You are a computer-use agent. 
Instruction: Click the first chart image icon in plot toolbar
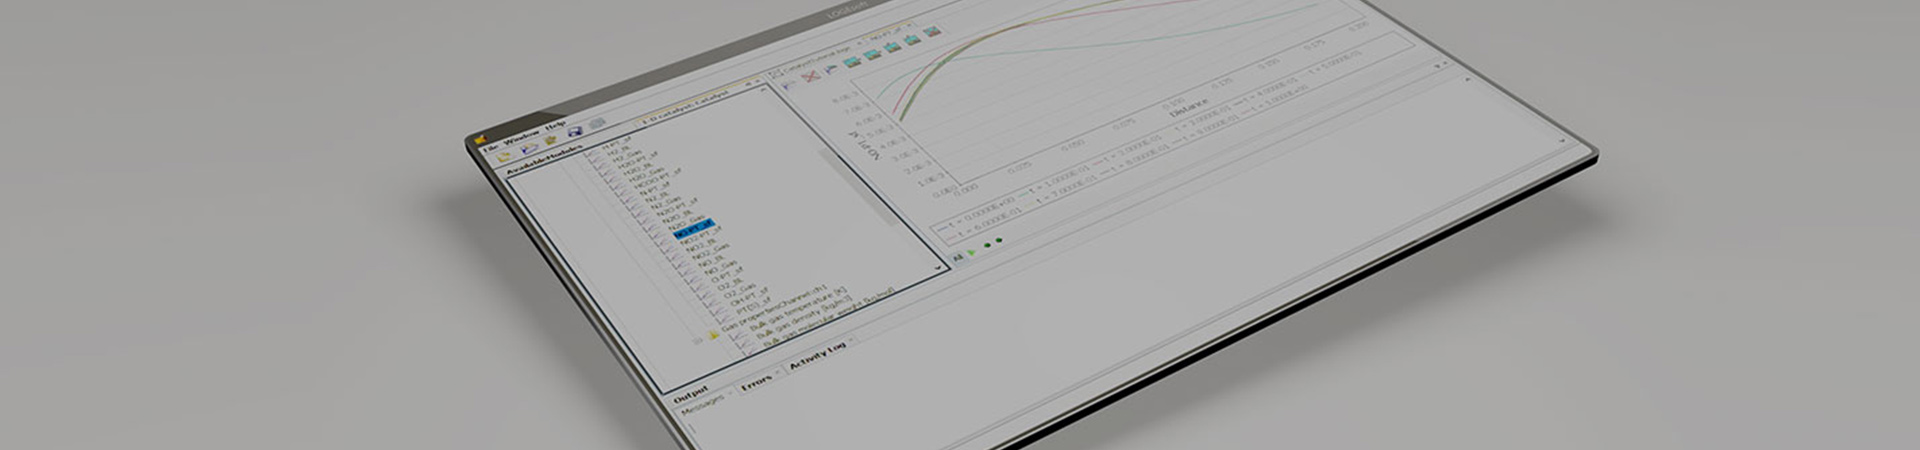[x=852, y=60]
